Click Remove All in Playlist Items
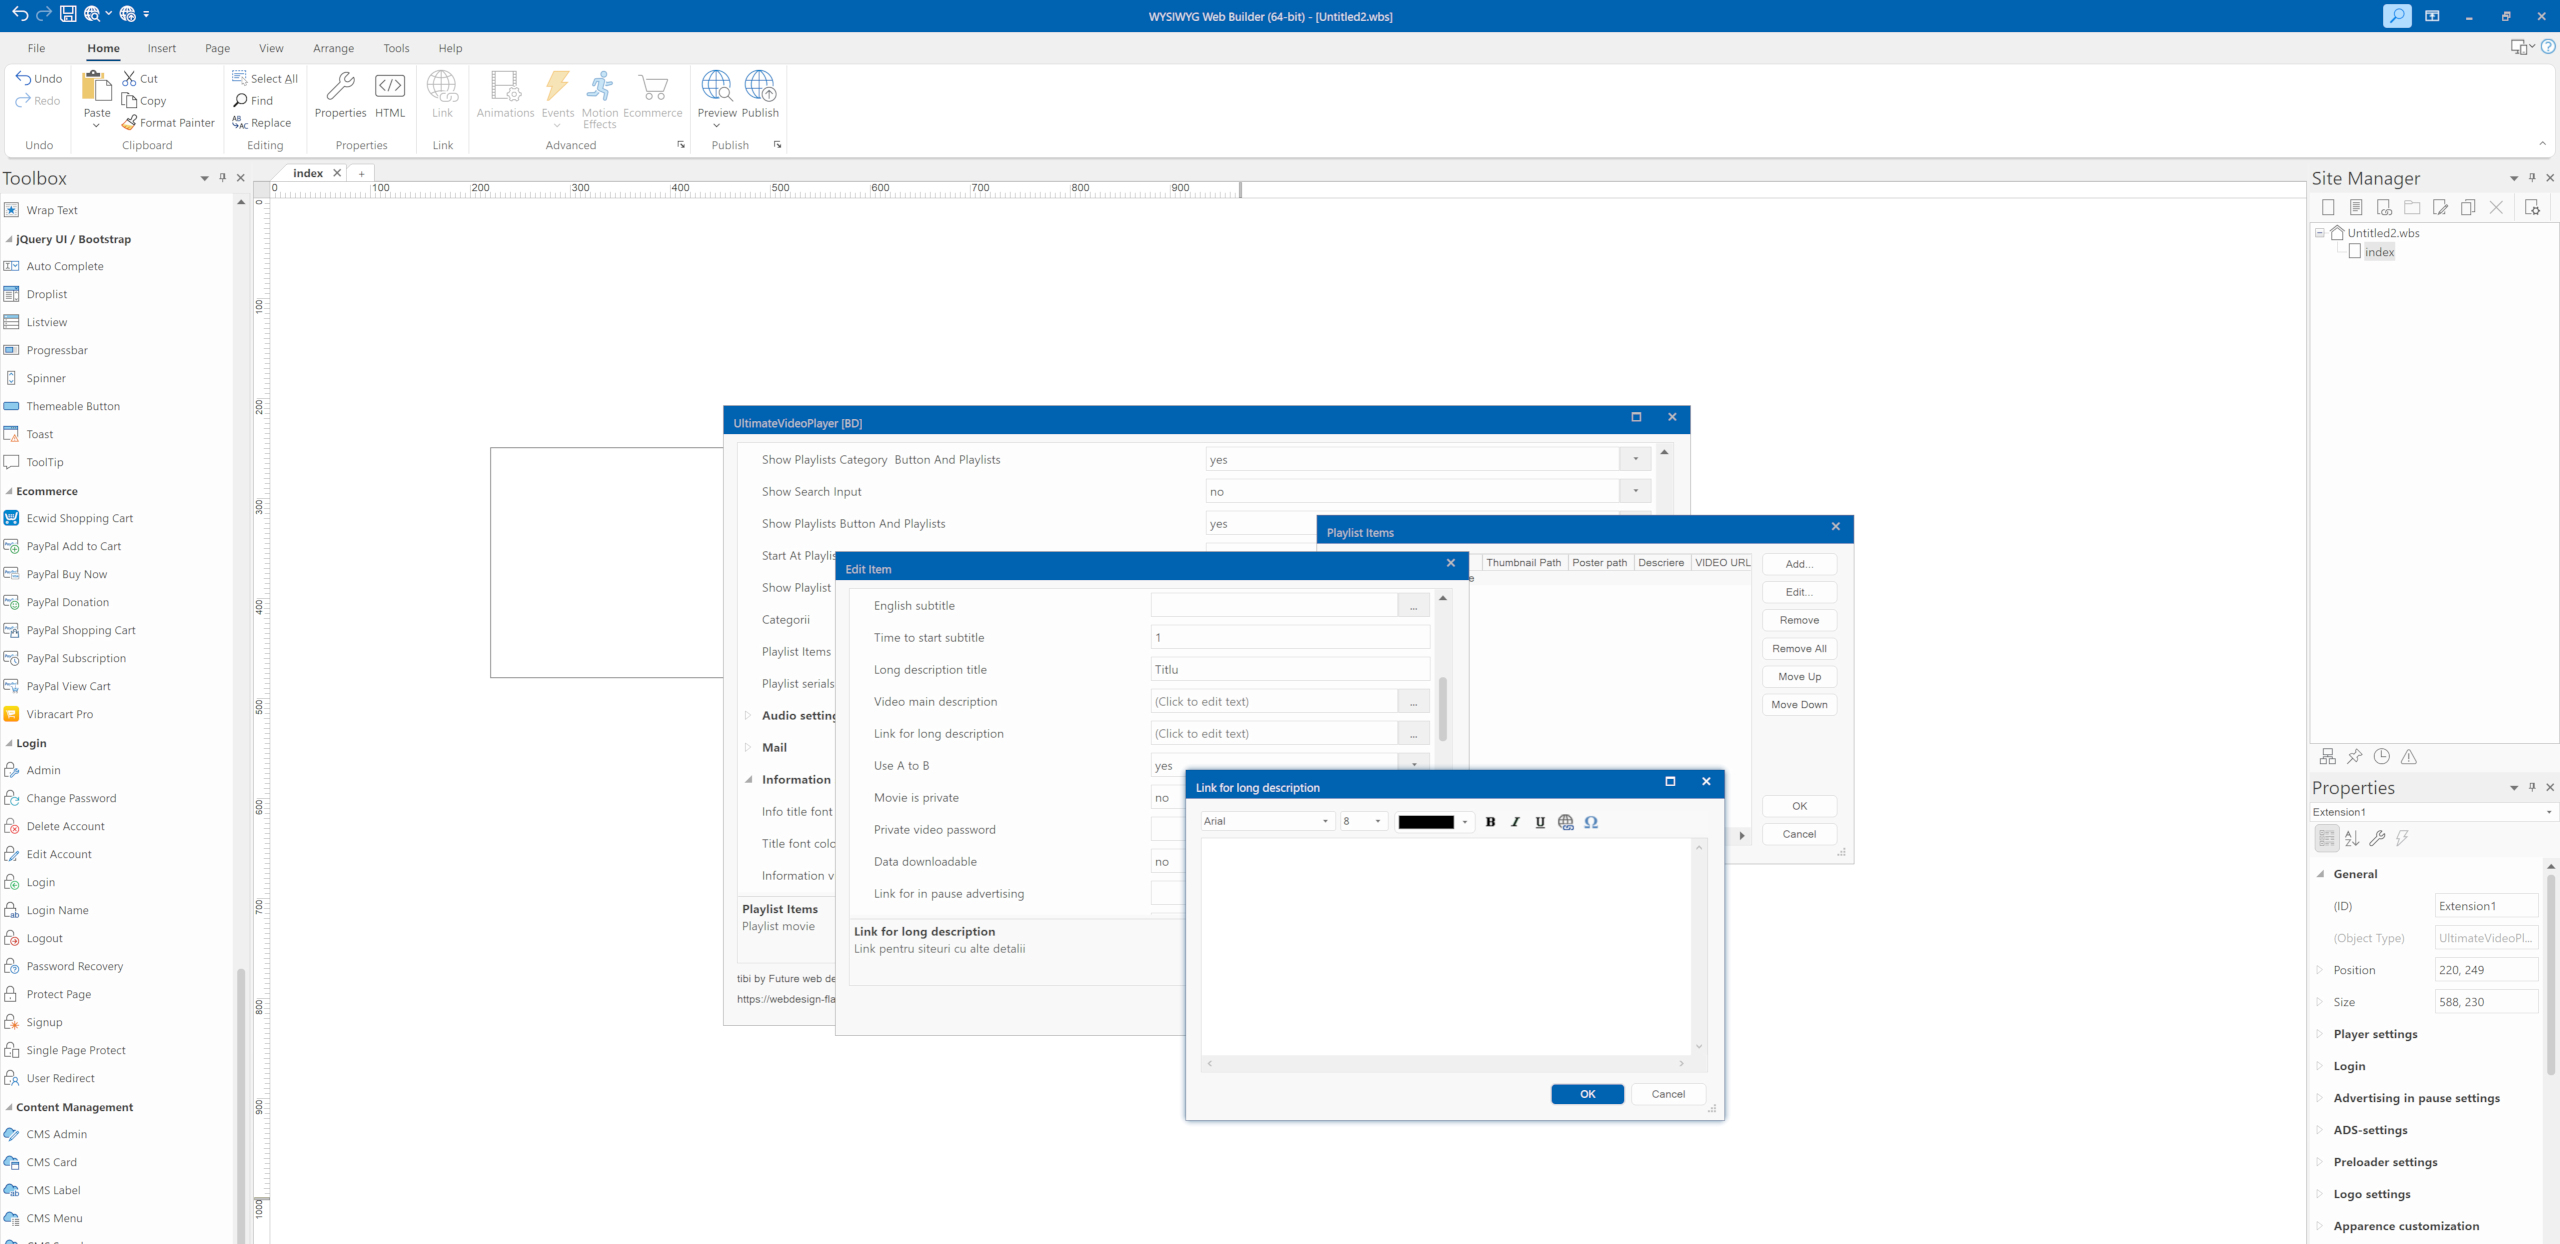Image resolution: width=2560 pixels, height=1244 pixels. (x=1799, y=648)
